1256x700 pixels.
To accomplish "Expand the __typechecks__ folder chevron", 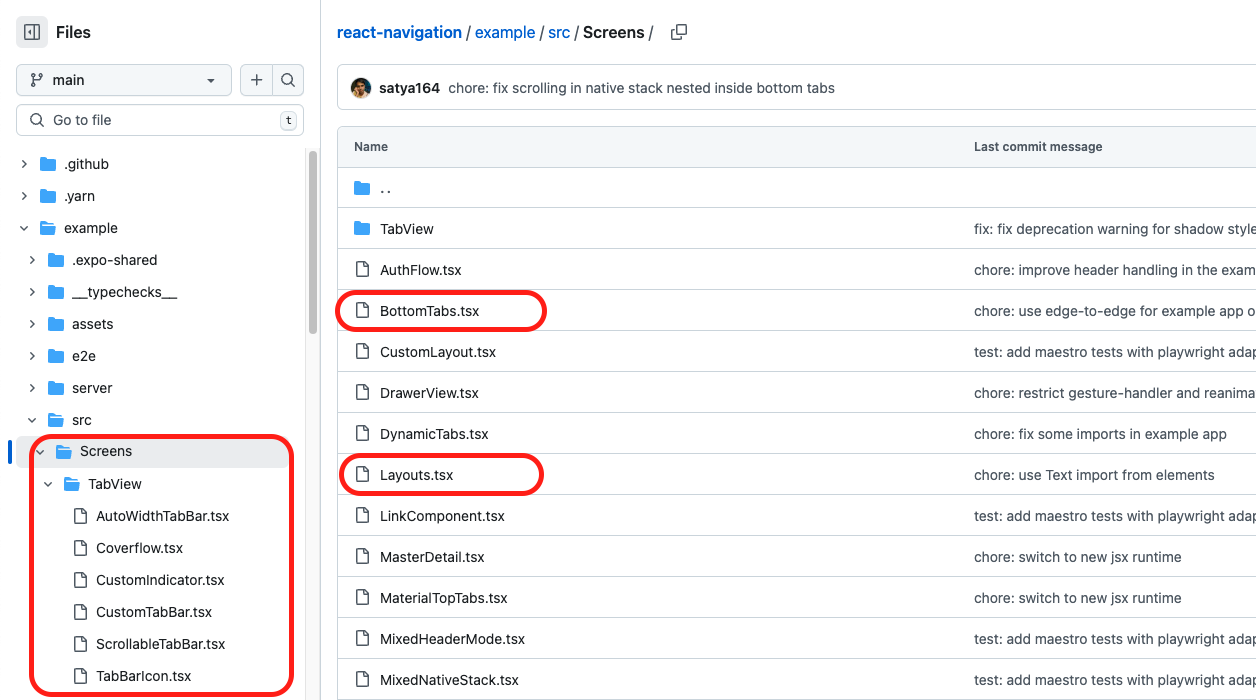I will point(32,292).
